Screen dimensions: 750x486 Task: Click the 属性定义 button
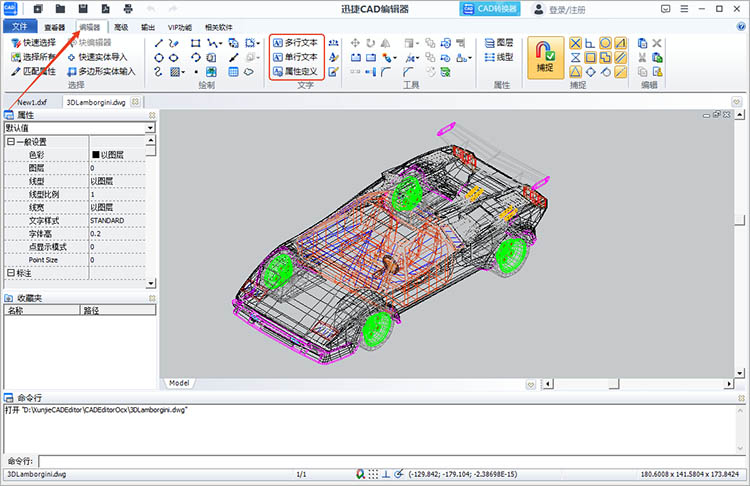(x=295, y=72)
